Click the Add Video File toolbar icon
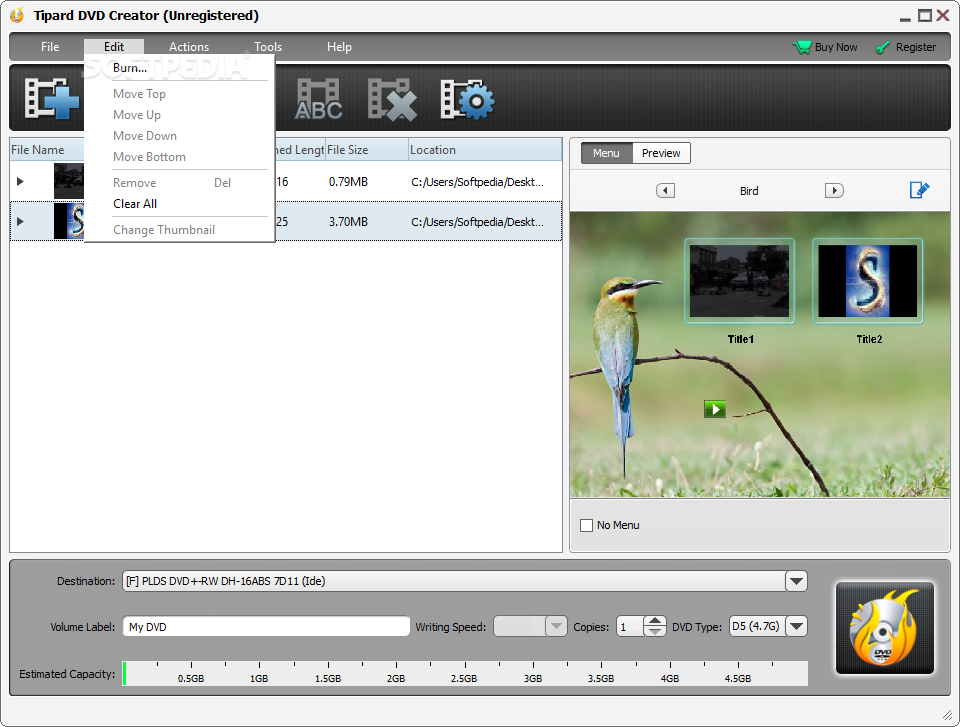The height and width of the screenshot is (727, 960). [x=51, y=98]
